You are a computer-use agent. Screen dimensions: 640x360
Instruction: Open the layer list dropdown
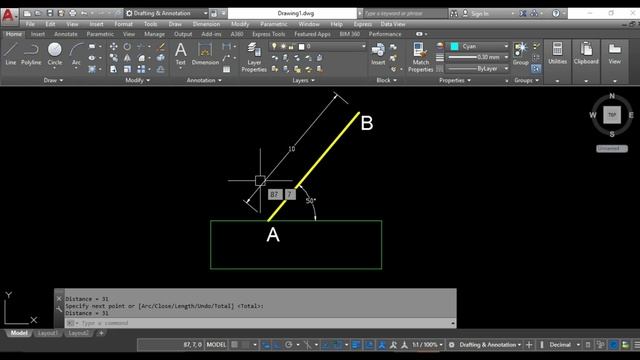[318, 46]
